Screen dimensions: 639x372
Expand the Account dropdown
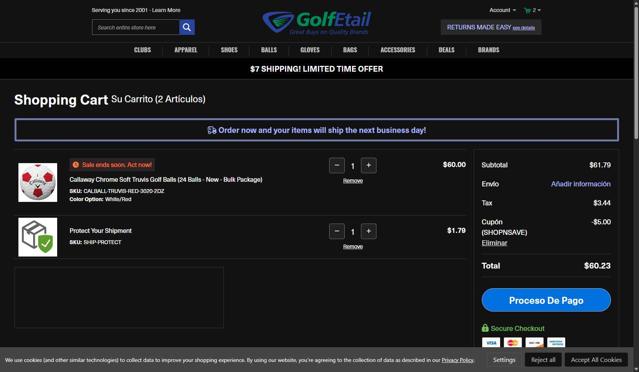point(502,10)
